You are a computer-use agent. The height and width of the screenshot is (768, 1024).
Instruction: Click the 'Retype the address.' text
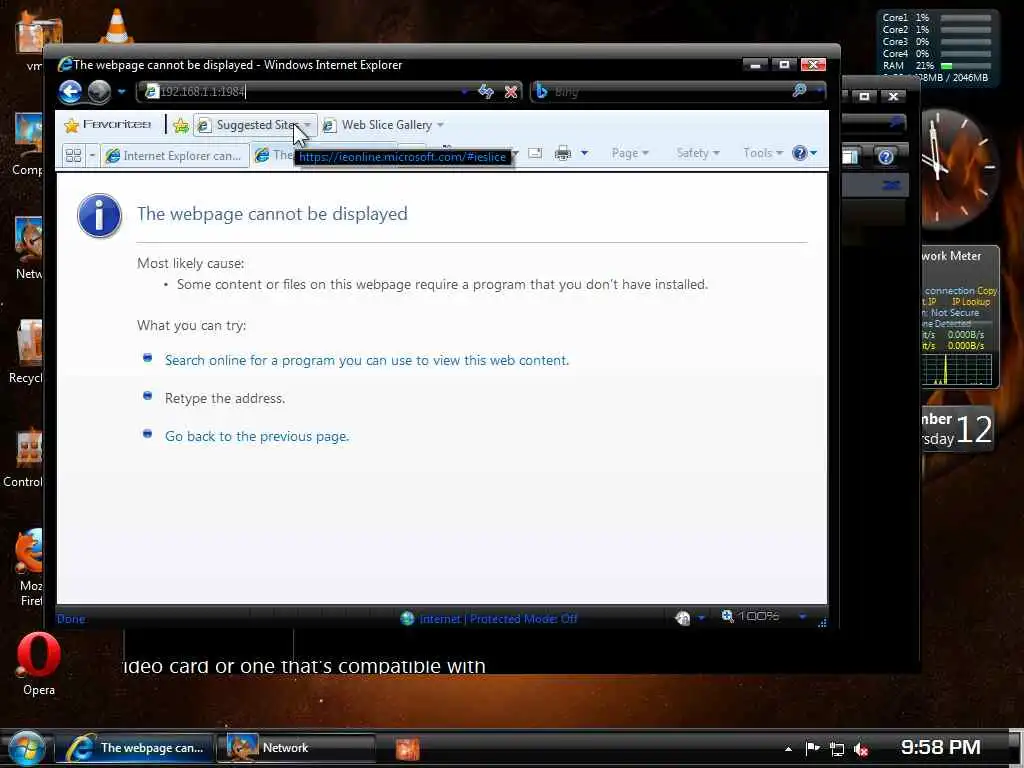click(225, 398)
